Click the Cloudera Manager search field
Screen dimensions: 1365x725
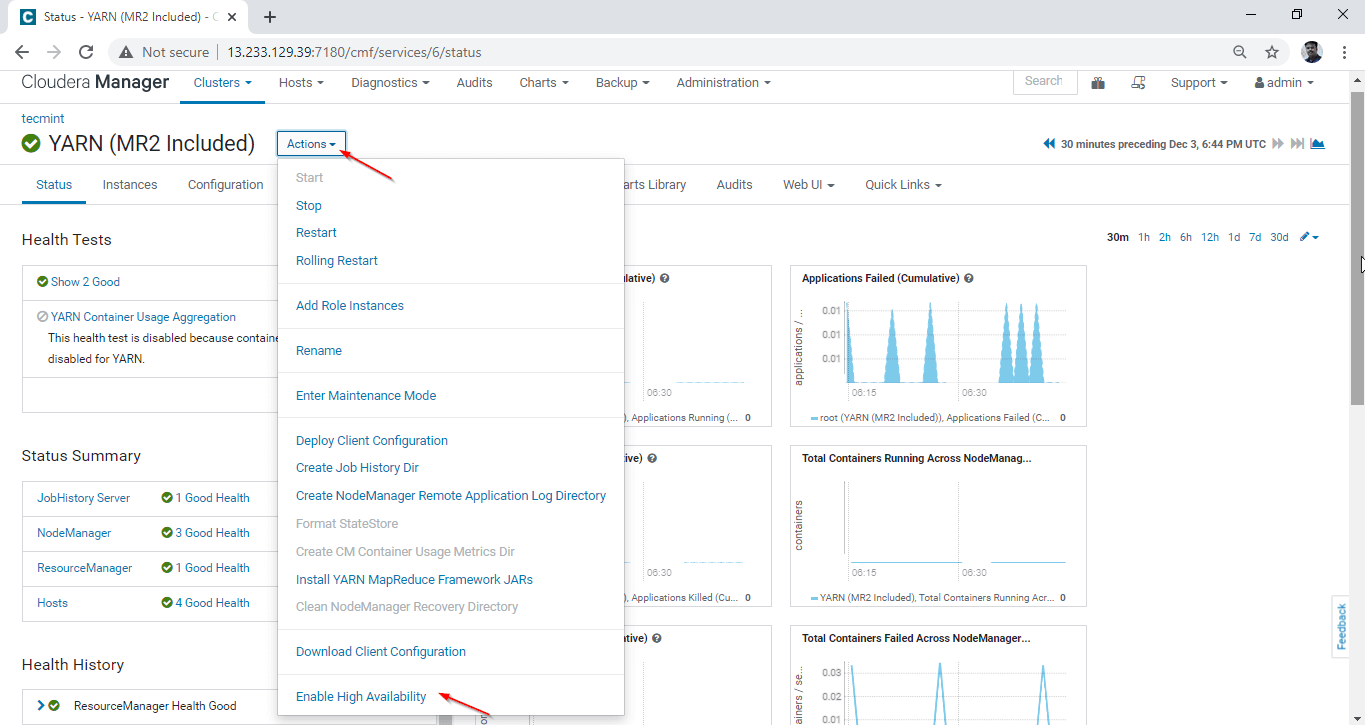click(1044, 82)
